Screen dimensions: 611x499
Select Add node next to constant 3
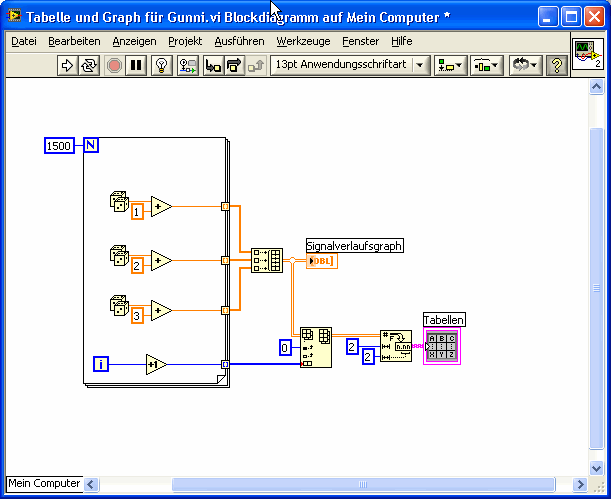pyautogui.click(x=161, y=310)
